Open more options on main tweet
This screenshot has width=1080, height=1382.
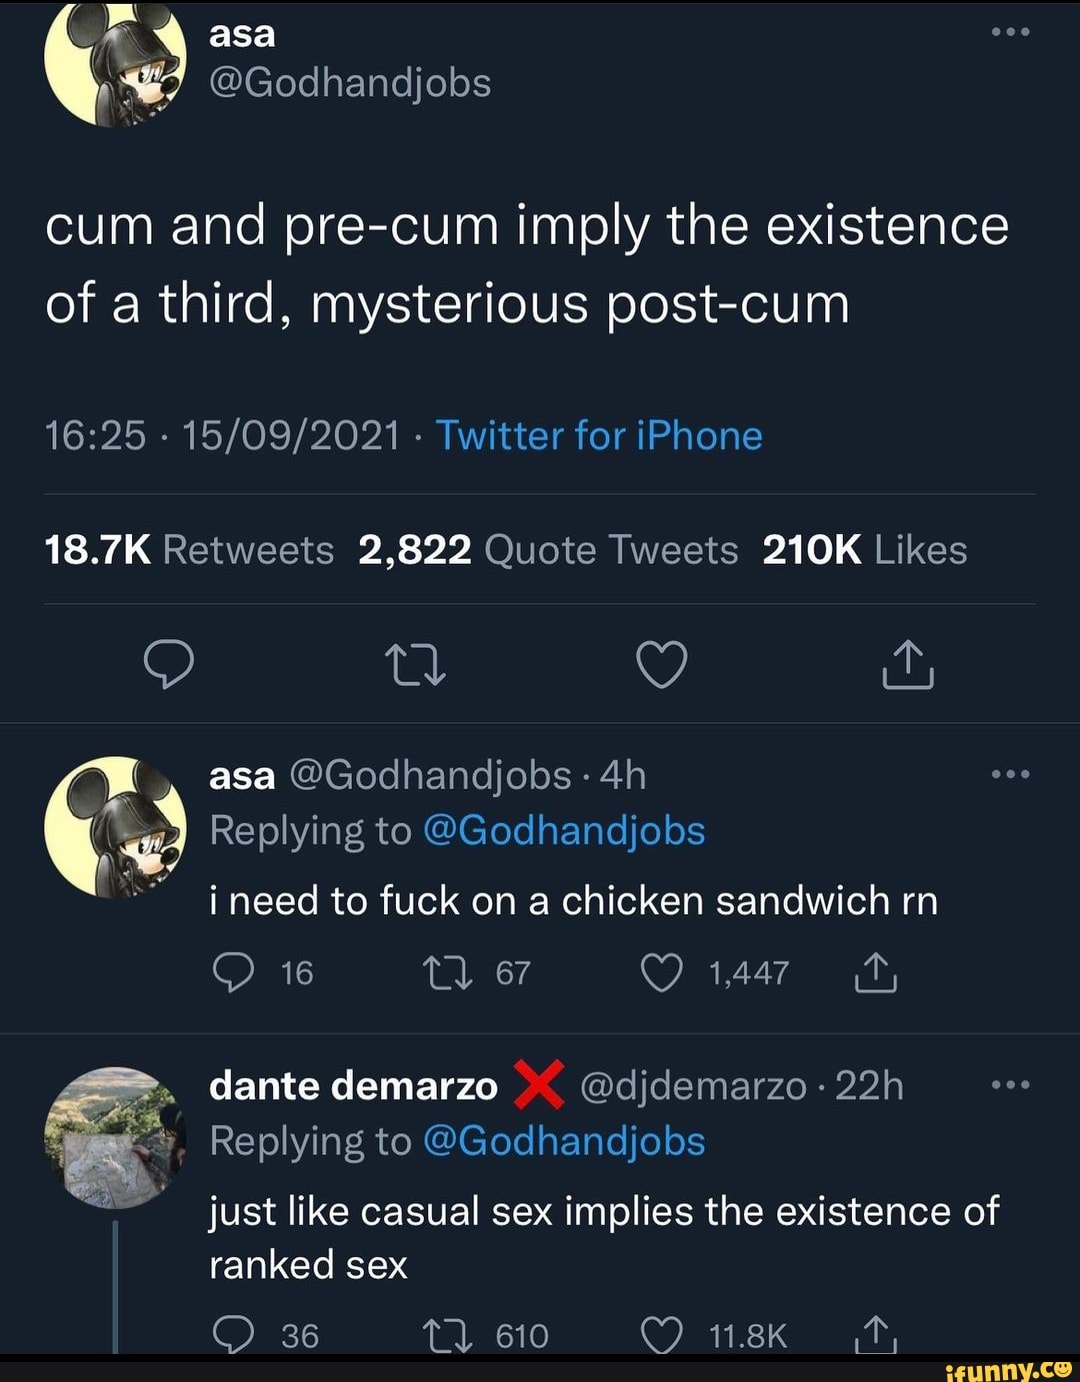1010,32
